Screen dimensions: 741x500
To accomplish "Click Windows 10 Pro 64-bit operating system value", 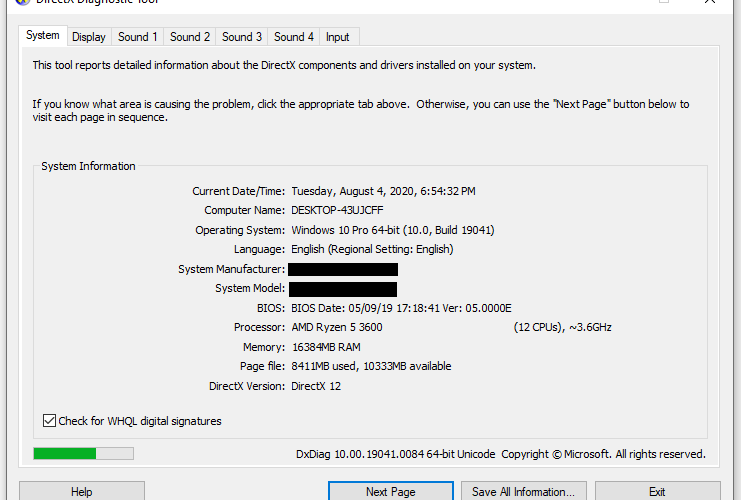I will pyautogui.click(x=393, y=230).
